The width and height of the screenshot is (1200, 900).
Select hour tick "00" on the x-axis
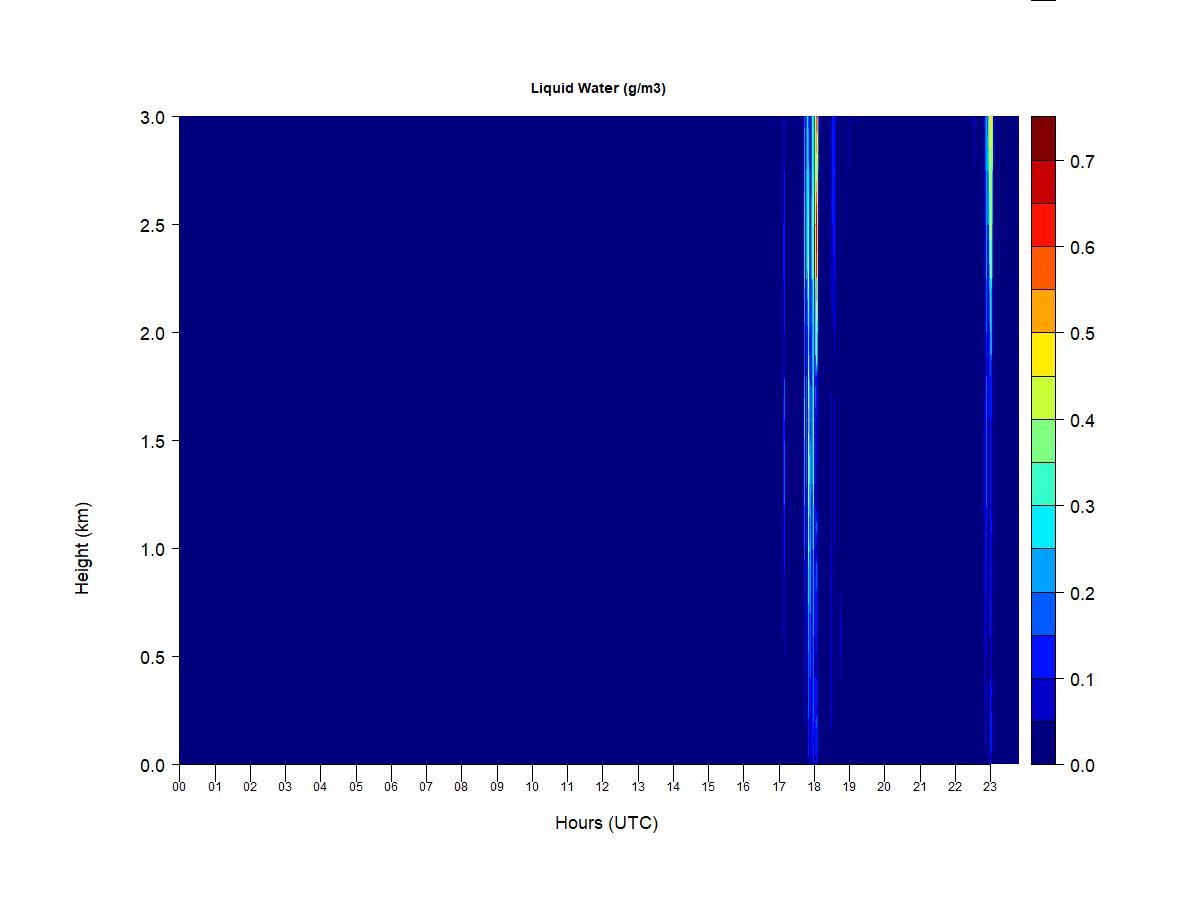click(x=179, y=787)
